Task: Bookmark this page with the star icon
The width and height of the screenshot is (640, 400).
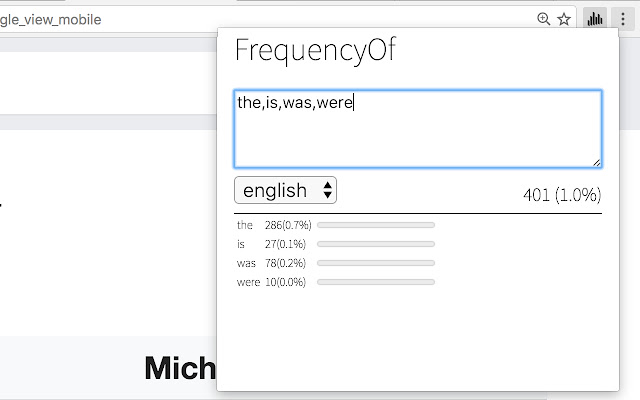Action: 564,18
